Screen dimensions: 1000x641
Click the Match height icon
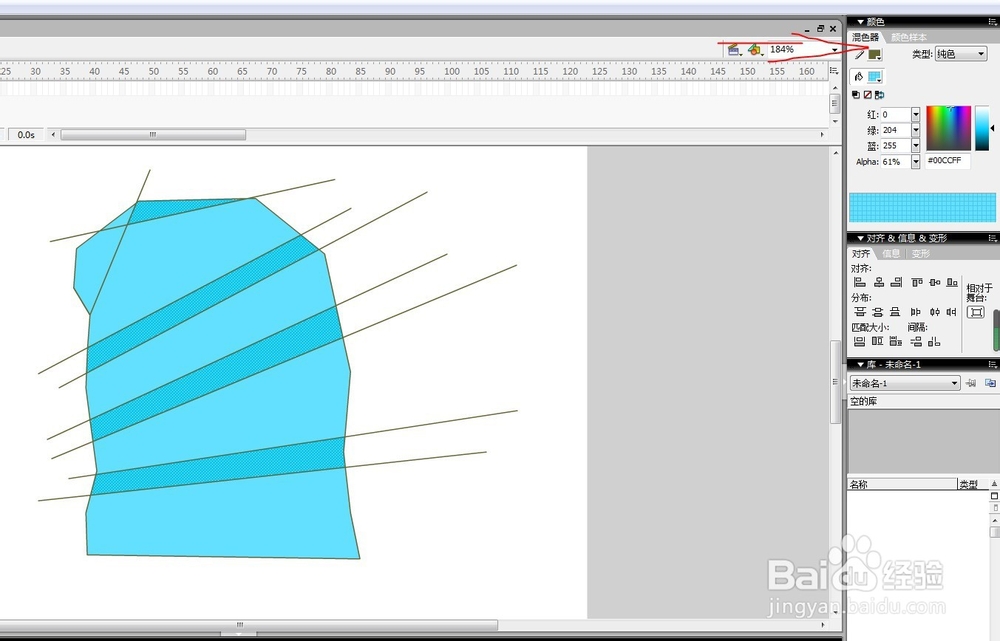point(878,342)
